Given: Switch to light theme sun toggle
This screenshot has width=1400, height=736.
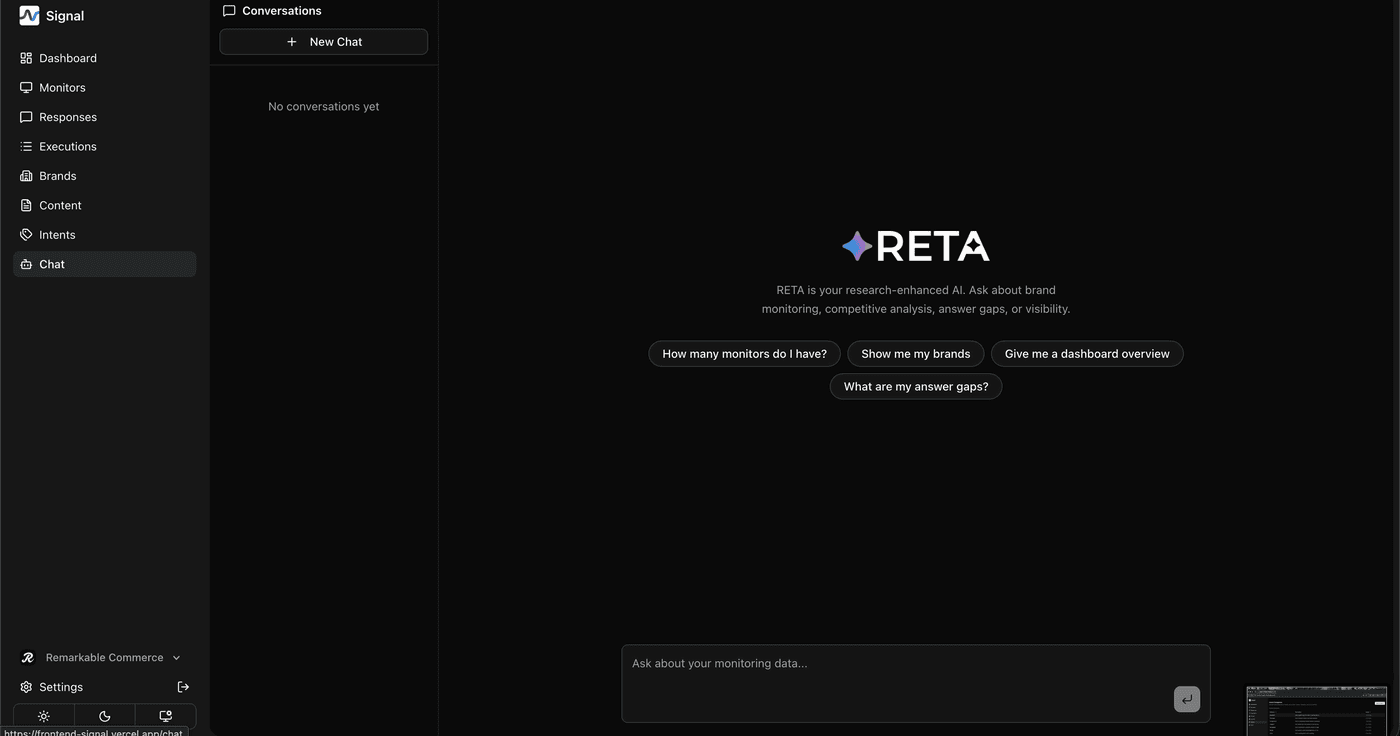Looking at the screenshot, I should point(44,716).
